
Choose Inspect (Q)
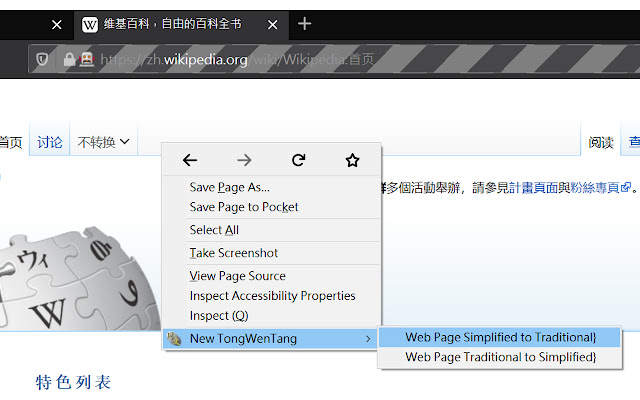pyautogui.click(x=272, y=316)
